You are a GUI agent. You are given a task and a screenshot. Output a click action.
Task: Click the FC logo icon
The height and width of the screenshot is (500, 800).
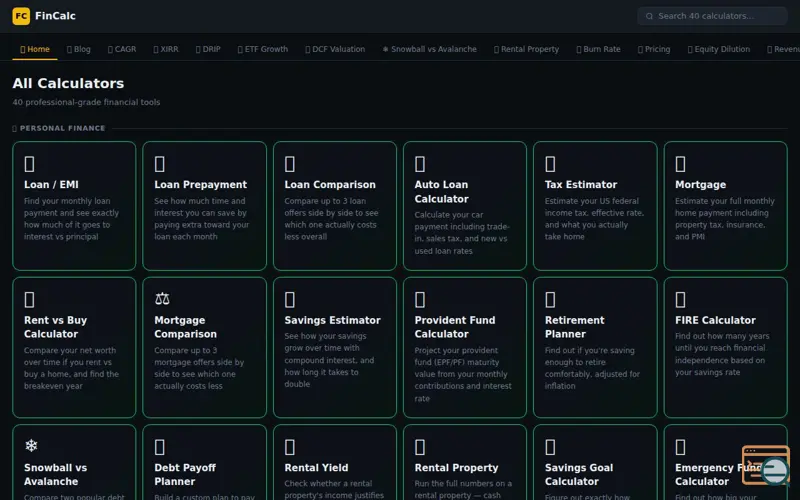(x=21, y=16)
